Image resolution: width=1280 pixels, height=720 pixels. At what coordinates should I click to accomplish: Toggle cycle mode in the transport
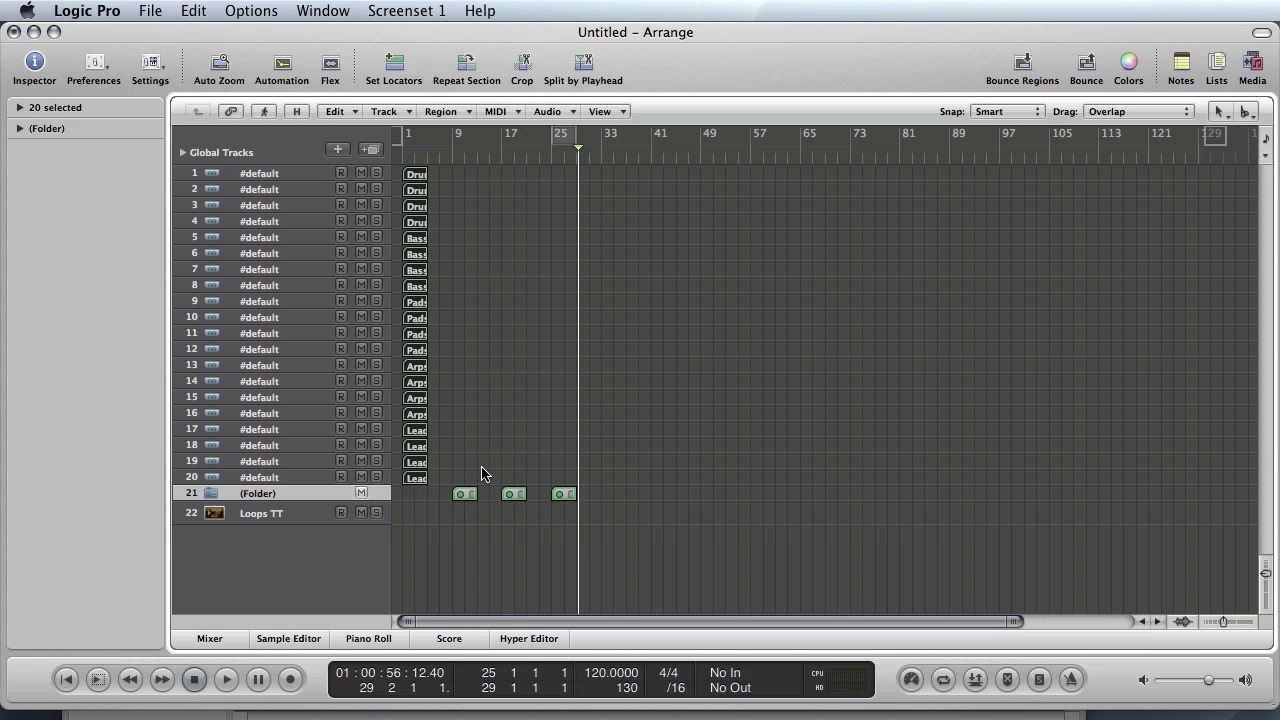[x=943, y=680]
